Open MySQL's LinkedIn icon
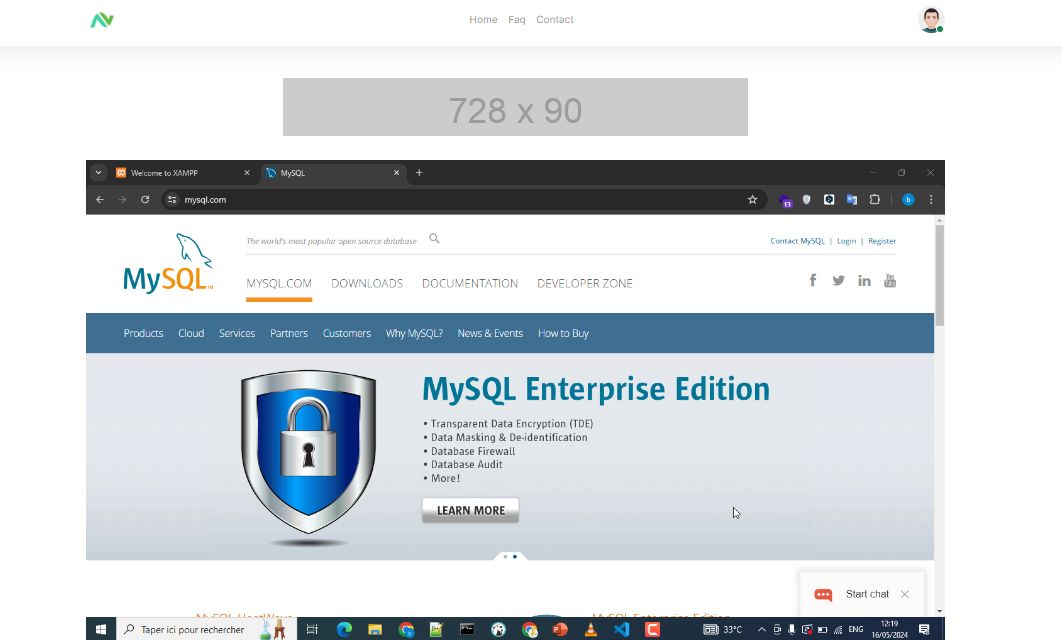This screenshot has width=1062, height=640. (x=864, y=280)
